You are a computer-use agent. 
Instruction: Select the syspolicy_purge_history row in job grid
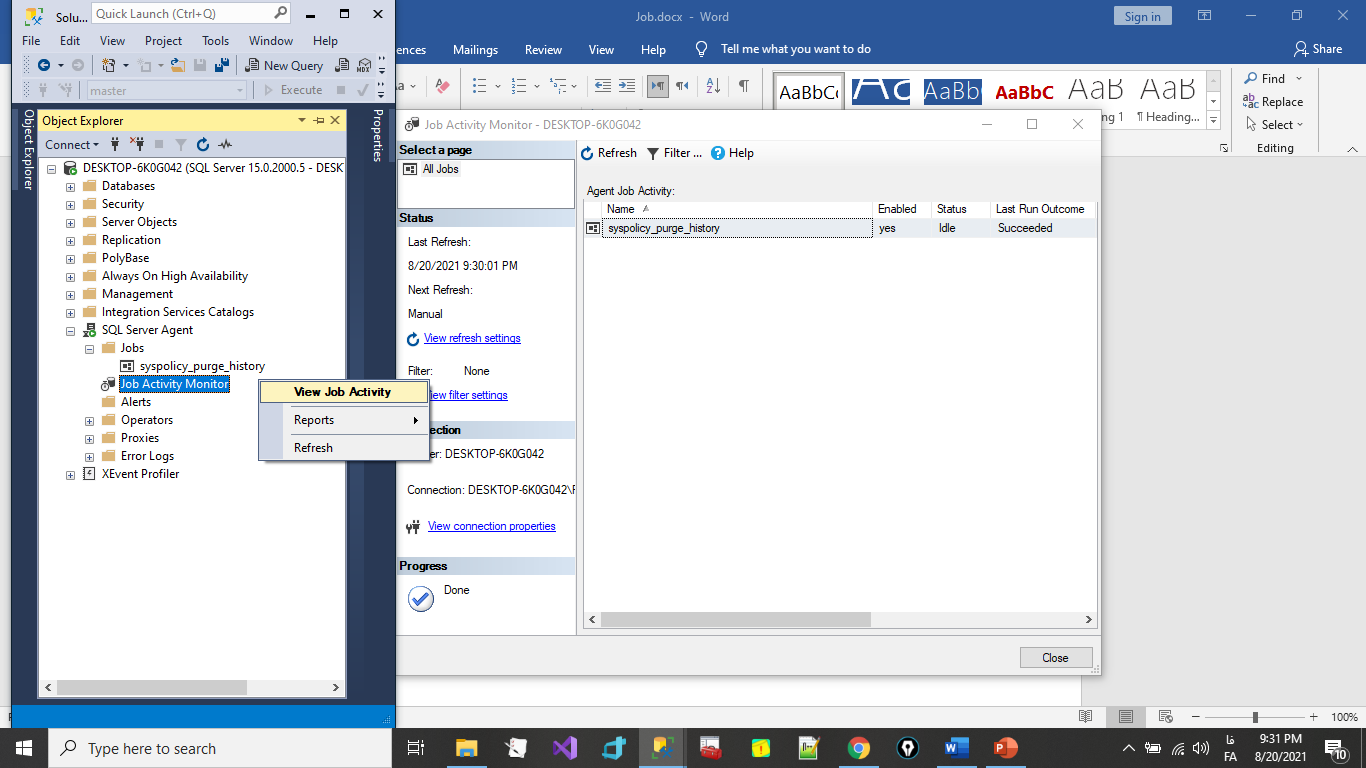pos(840,228)
